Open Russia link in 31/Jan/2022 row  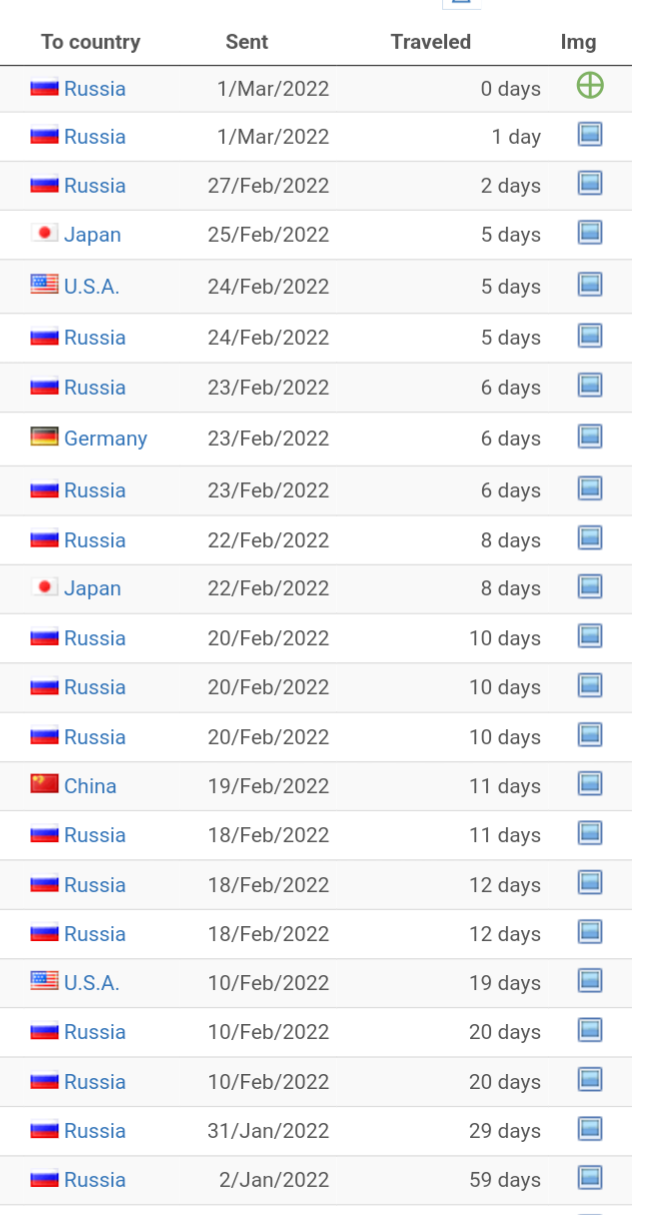[95, 1131]
